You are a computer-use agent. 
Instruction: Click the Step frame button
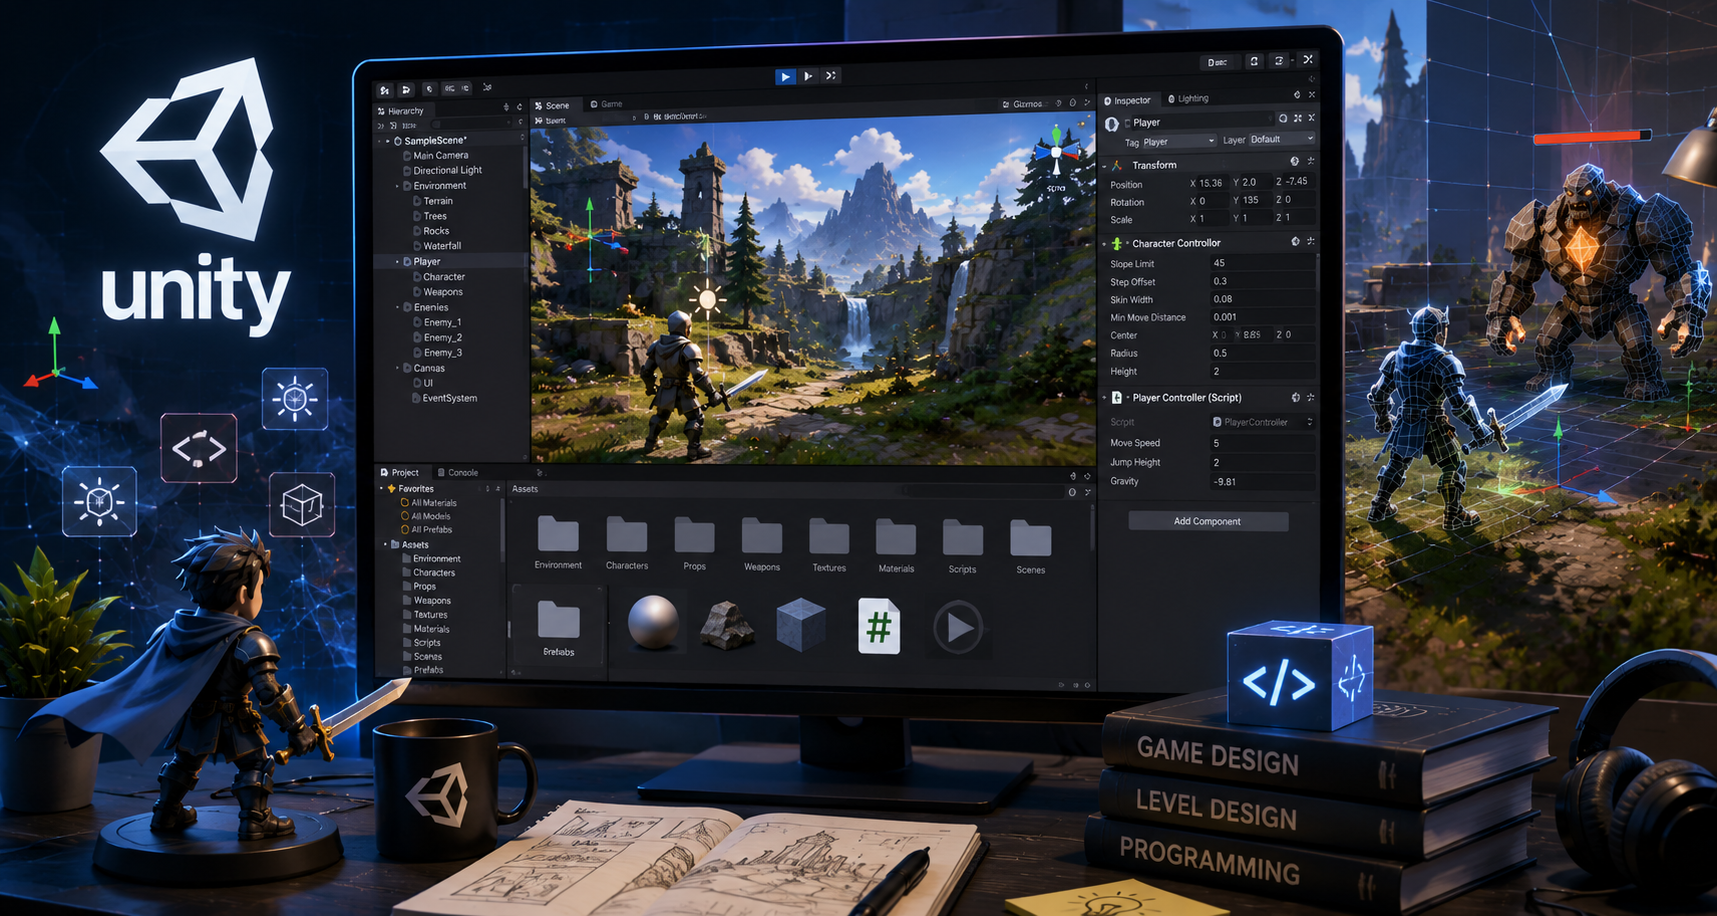(831, 75)
